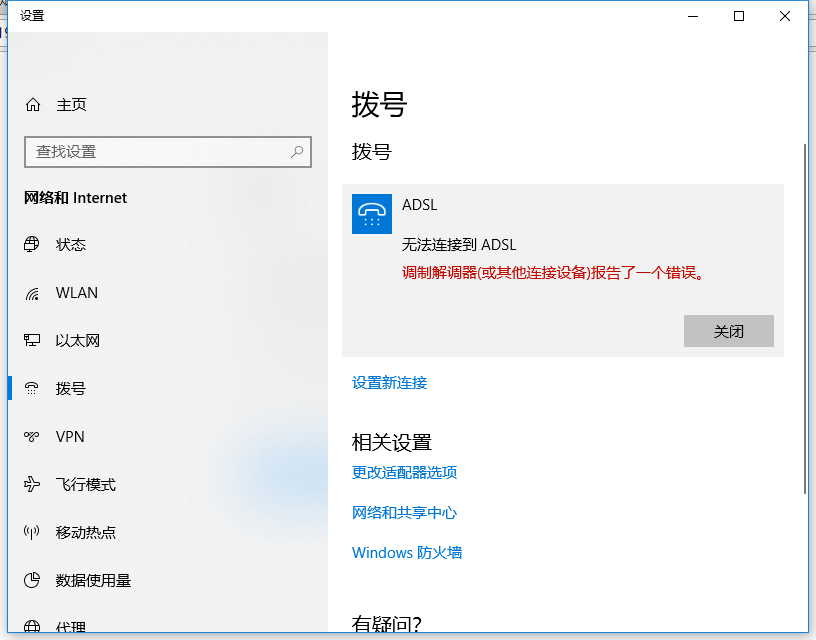
Task: Click the globe icon beside 代理
Action: point(32,626)
